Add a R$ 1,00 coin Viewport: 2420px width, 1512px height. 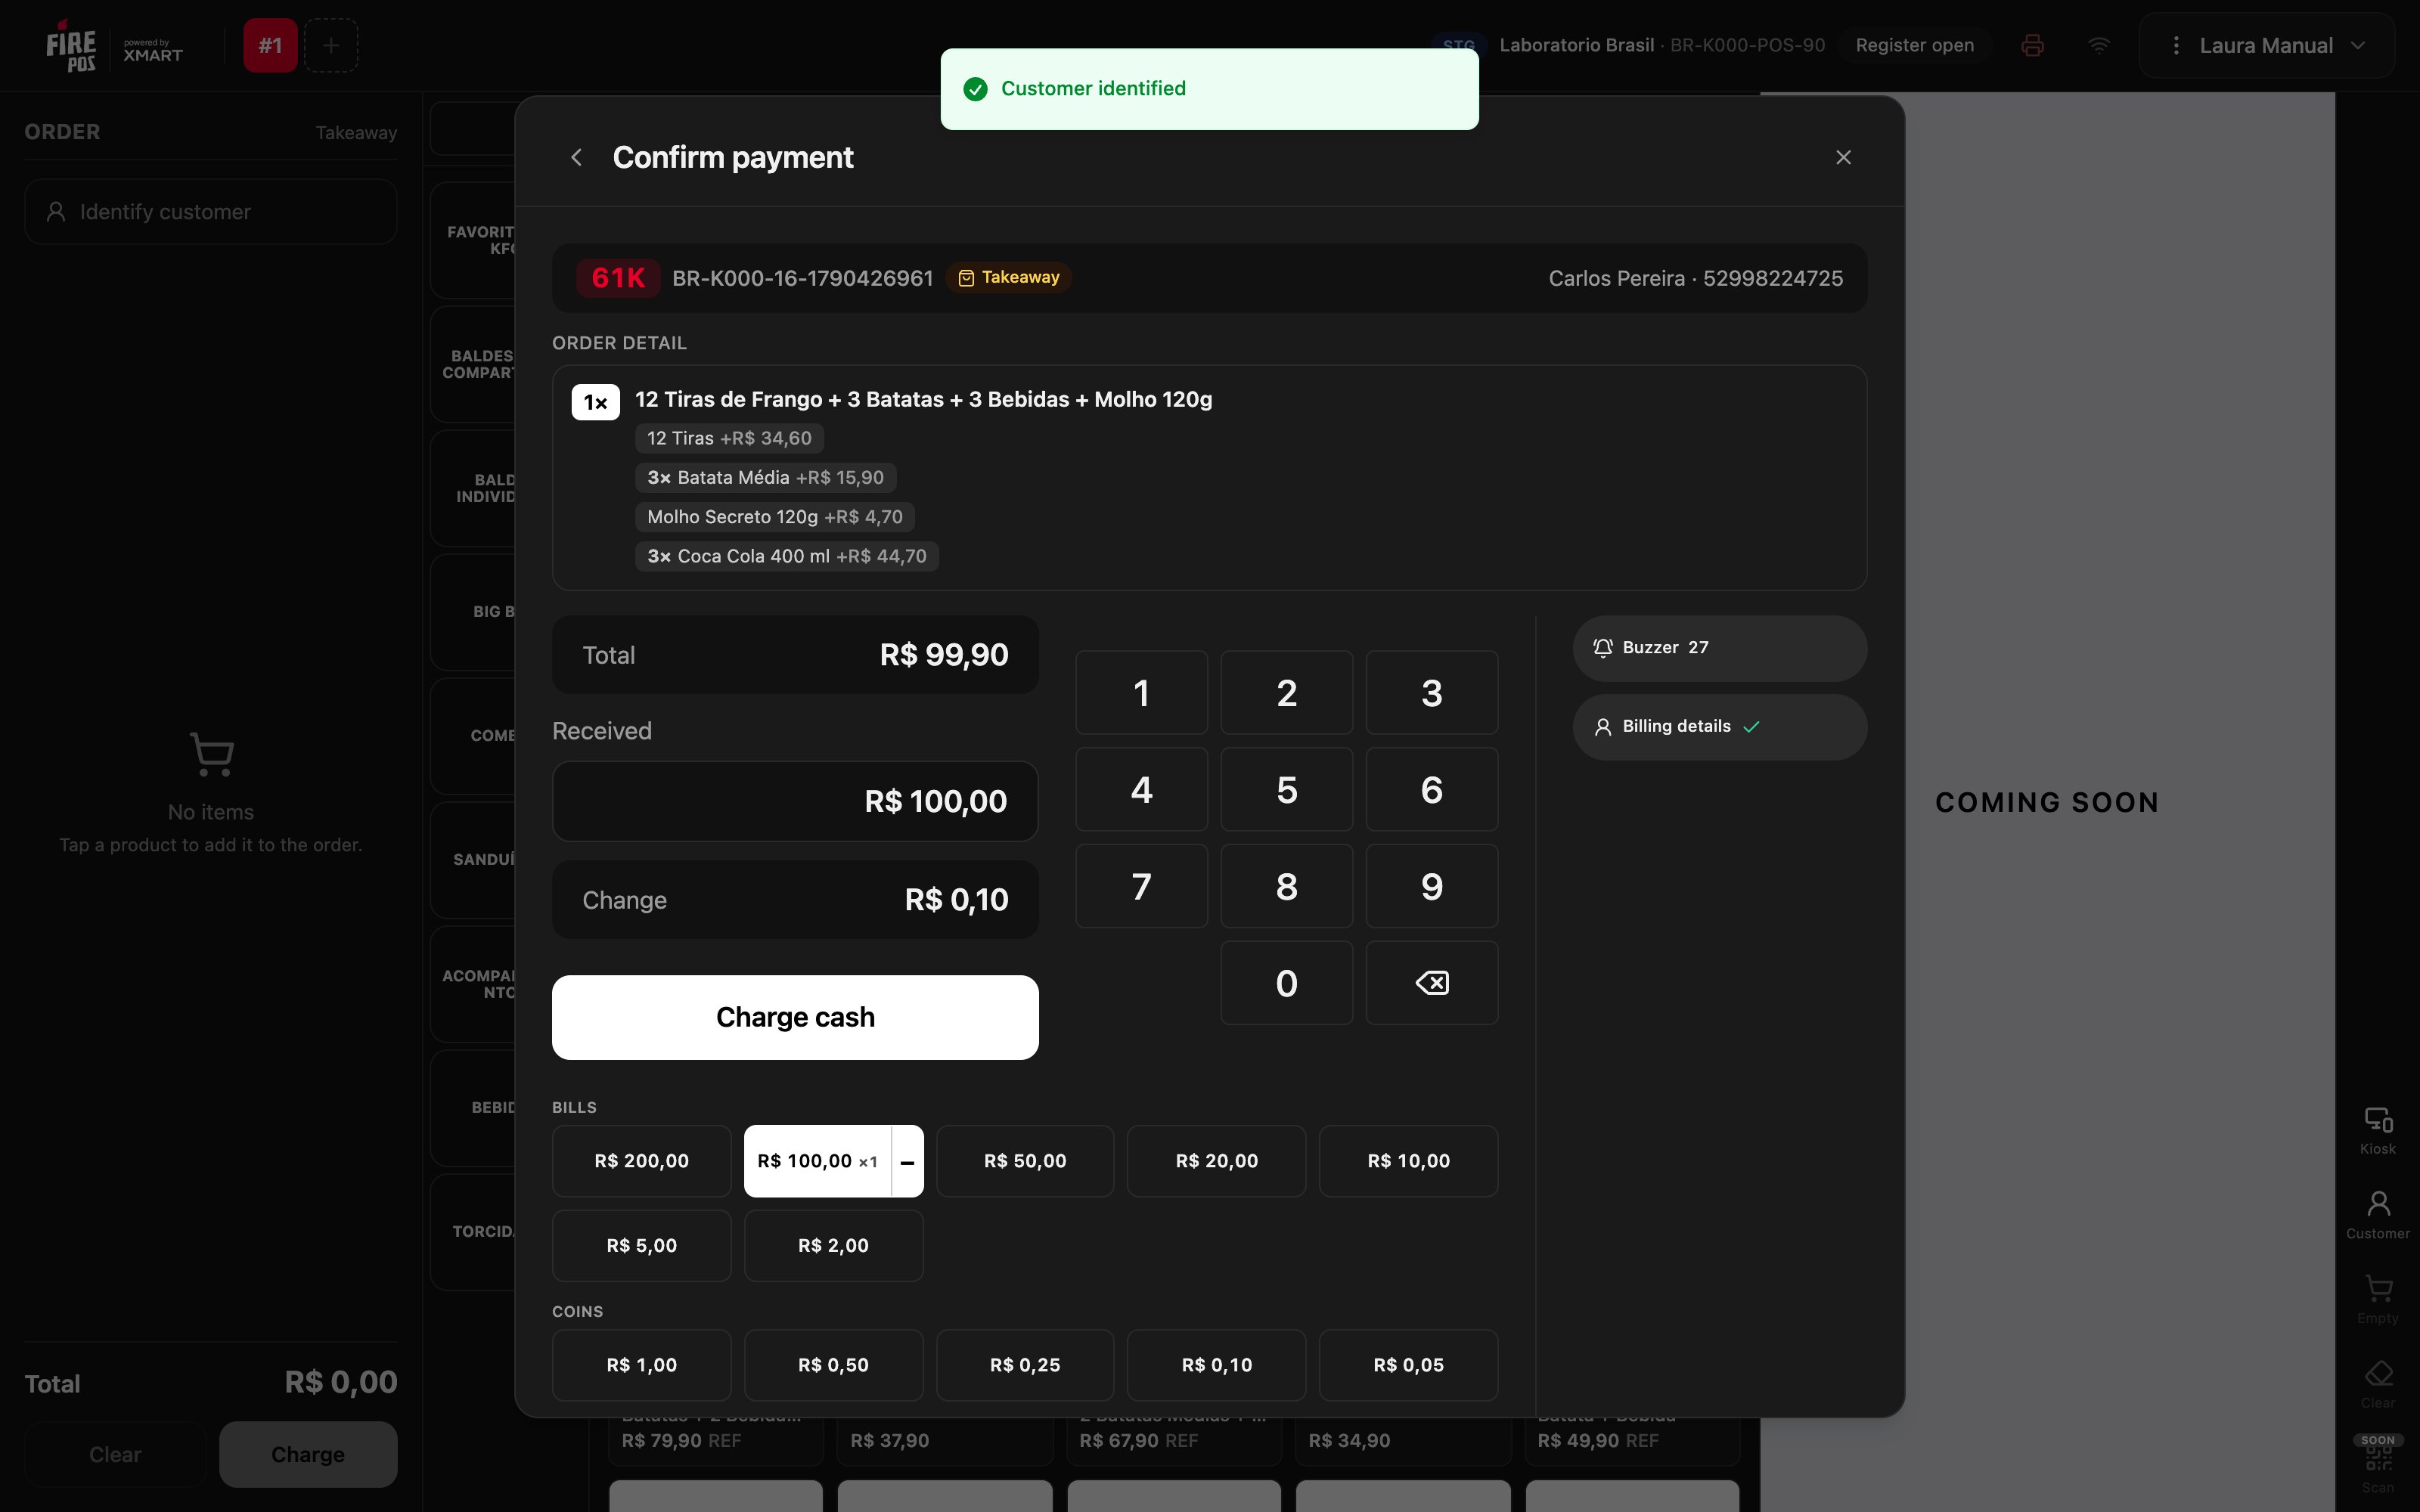tap(642, 1365)
